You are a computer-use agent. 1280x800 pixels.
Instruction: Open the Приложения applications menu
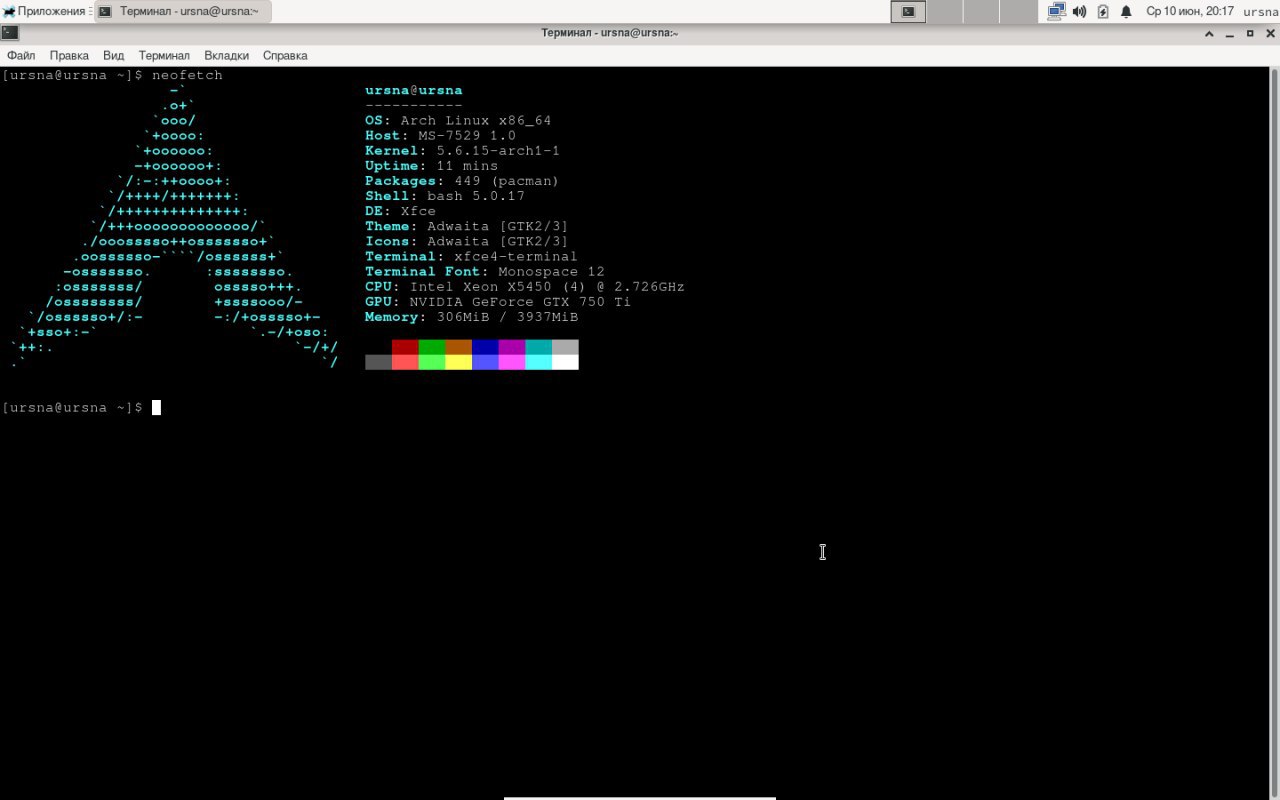coord(47,11)
